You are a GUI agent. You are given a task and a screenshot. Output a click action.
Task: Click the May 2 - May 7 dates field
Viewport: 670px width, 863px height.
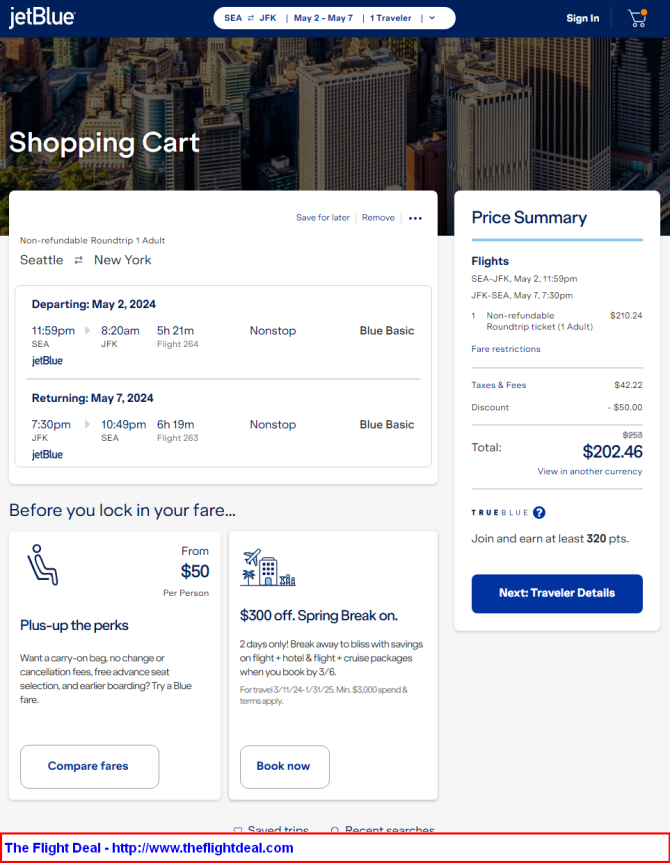(323, 18)
